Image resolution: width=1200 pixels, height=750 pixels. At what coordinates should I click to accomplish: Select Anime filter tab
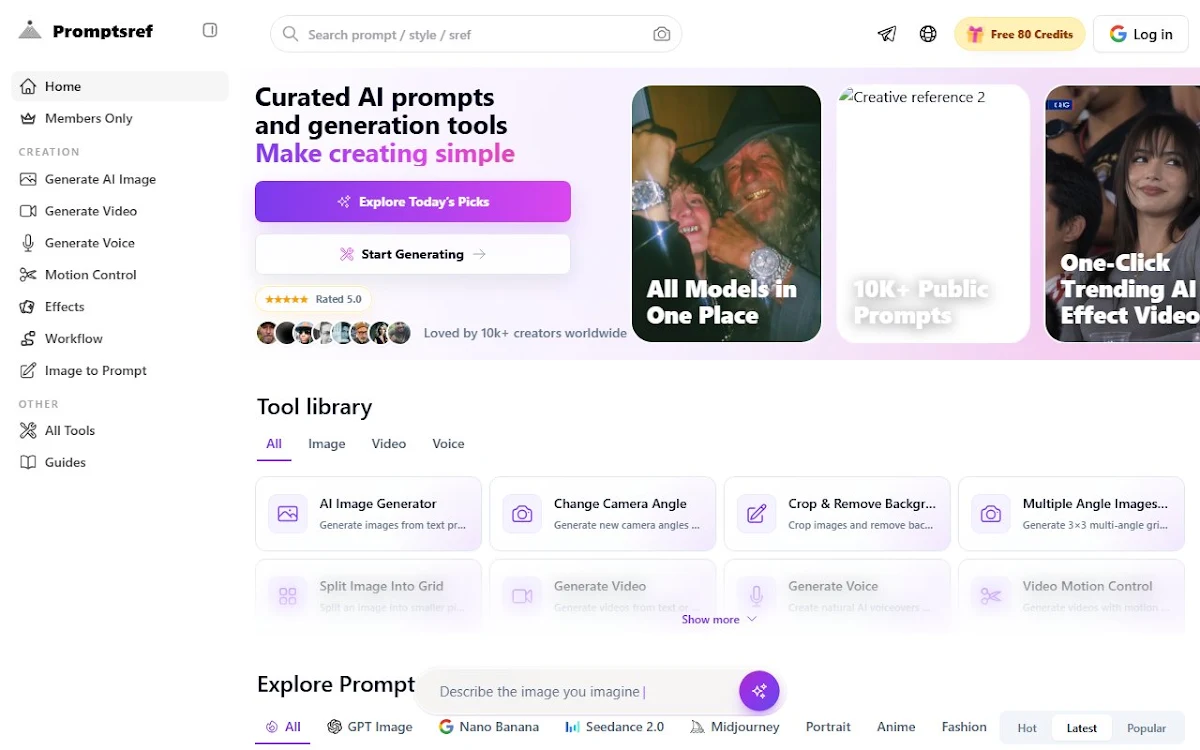[x=896, y=727]
